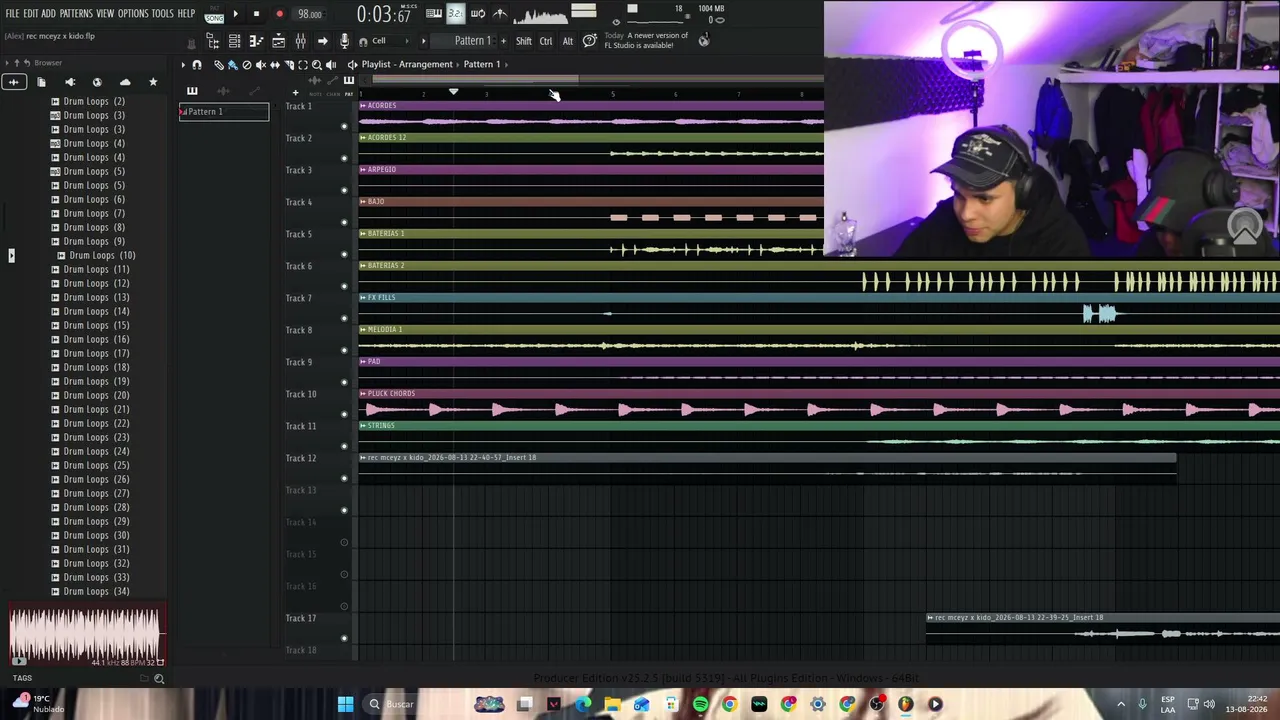Viewport: 1280px width, 720px height.
Task: Open the Playlist options menu arrow
Action: (183, 65)
